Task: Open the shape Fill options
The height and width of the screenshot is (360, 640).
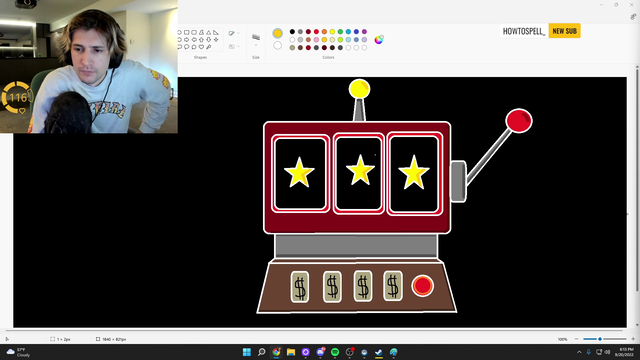Action: click(231, 47)
